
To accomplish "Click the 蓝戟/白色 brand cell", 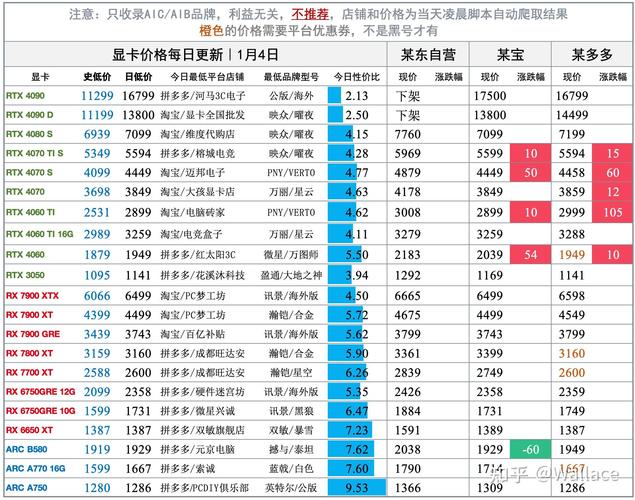I will [291, 468].
